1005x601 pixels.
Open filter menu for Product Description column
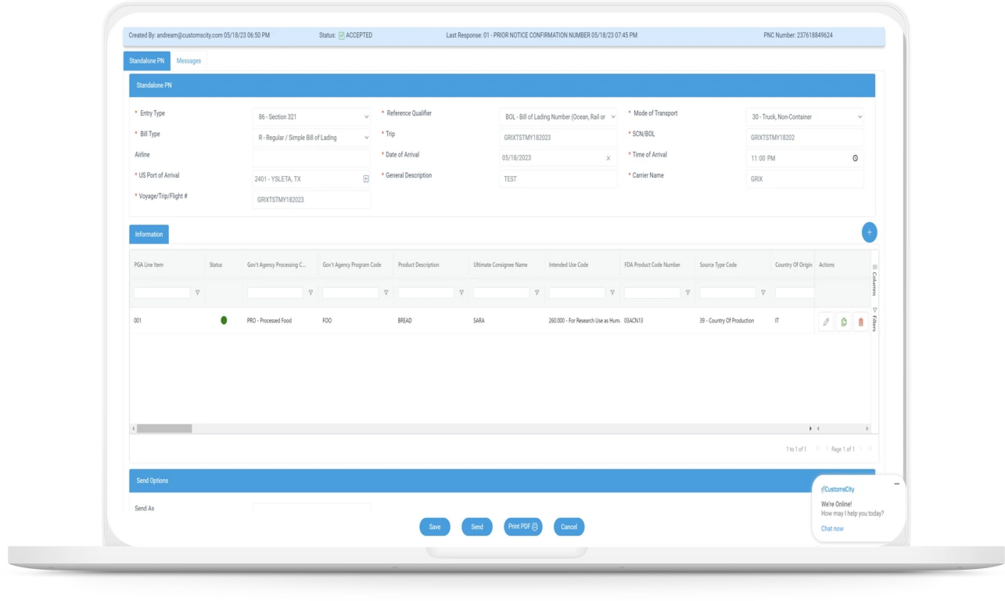click(x=461, y=293)
